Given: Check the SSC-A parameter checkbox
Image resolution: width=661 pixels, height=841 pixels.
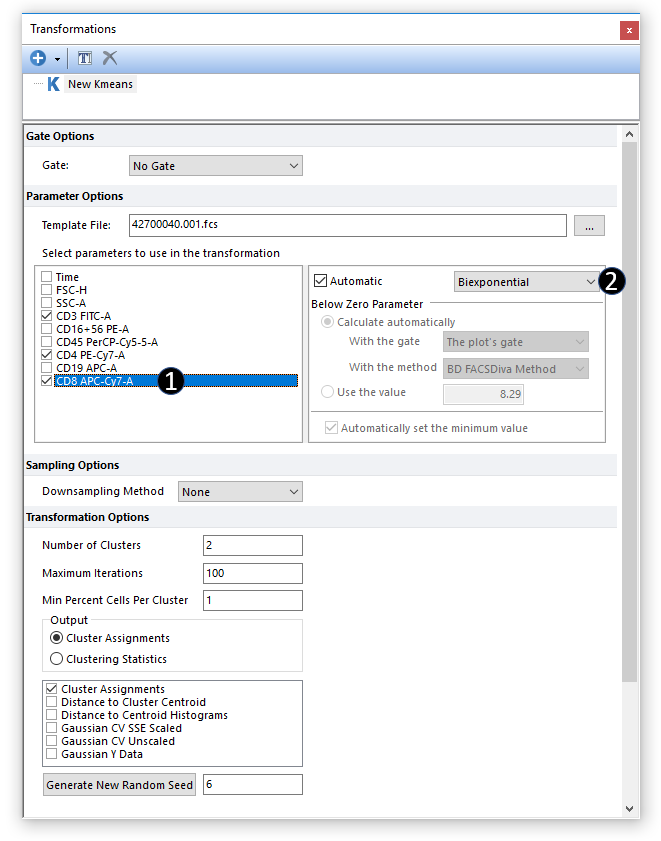Looking at the screenshot, I should [47, 303].
